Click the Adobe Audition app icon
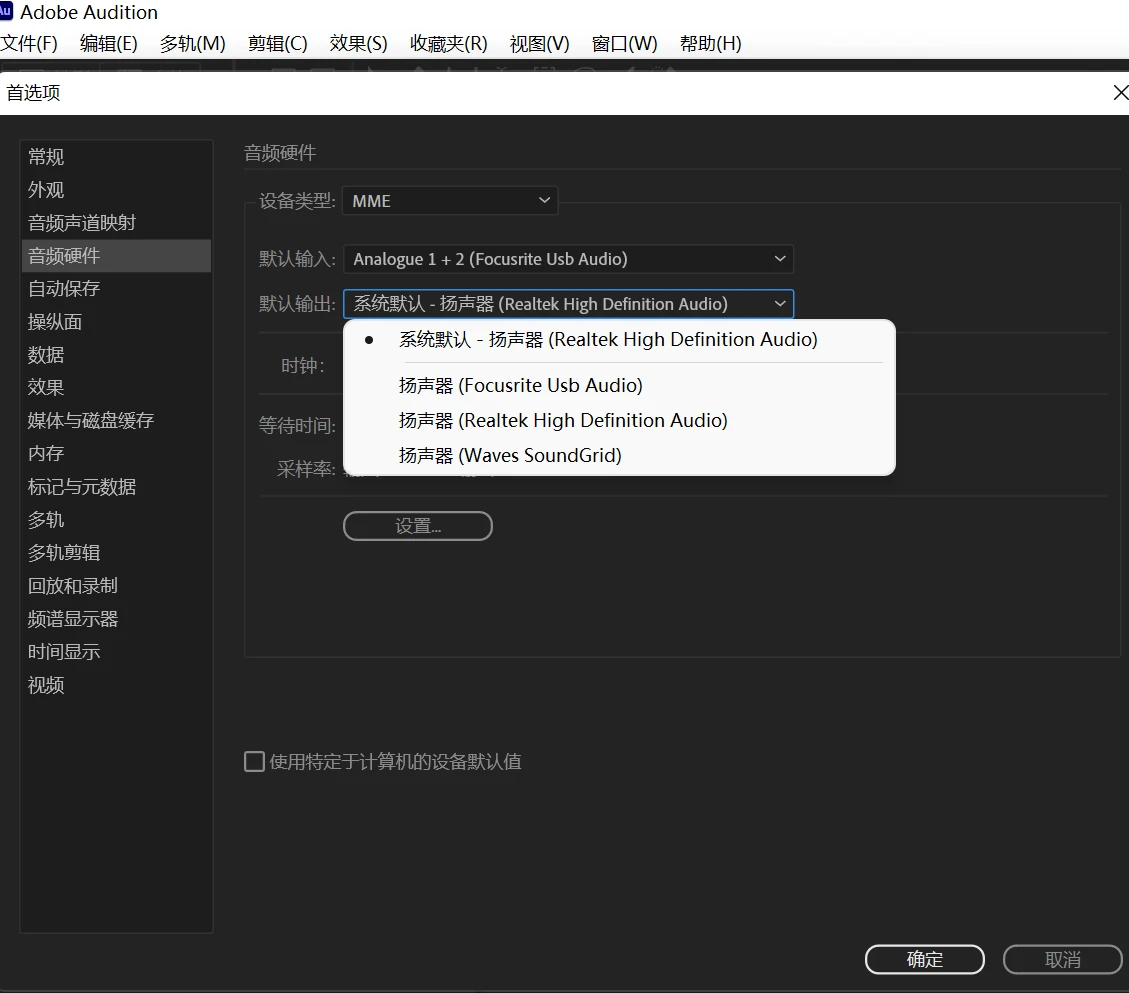 click(6, 11)
